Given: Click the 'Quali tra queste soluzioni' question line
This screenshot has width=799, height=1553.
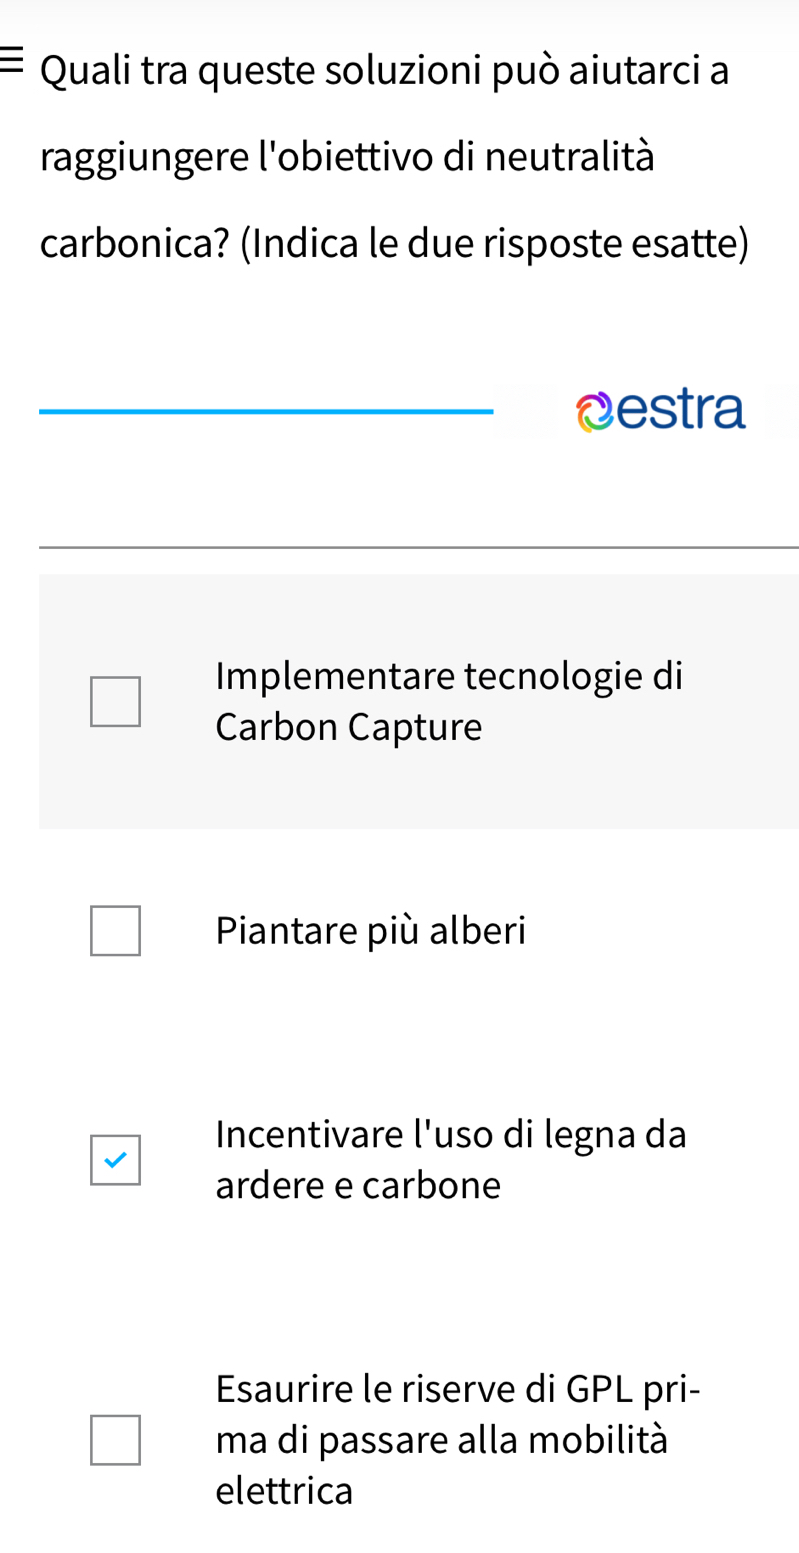Looking at the screenshot, I should (385, 71).
